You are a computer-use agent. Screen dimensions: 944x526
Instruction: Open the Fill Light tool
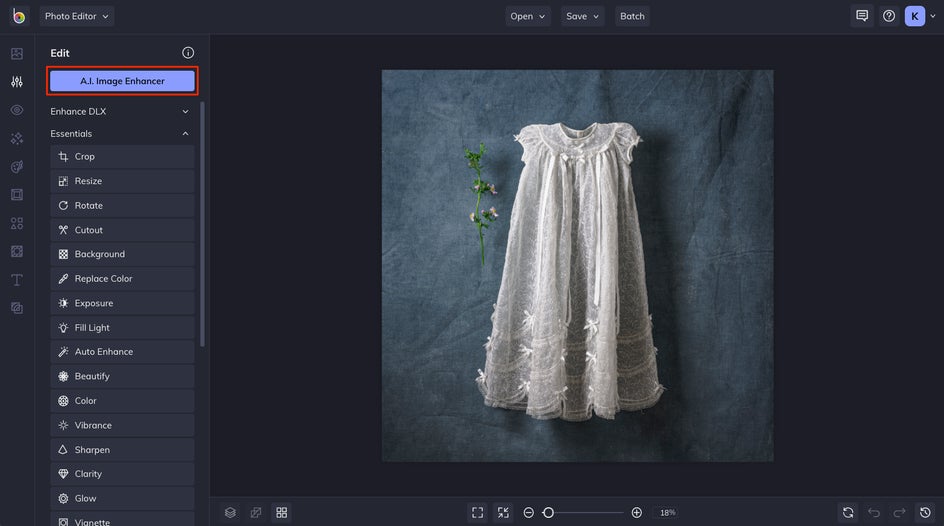pyautogui.click(x=122, y=328)
